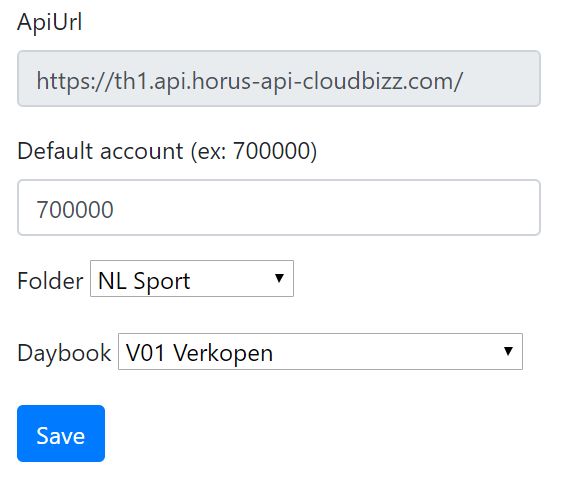Click the Save button

click(x=61, y=433)
